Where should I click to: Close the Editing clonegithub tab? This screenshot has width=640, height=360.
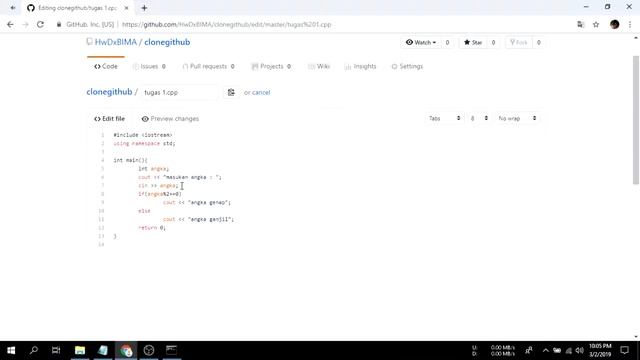(x=126, y=8)
